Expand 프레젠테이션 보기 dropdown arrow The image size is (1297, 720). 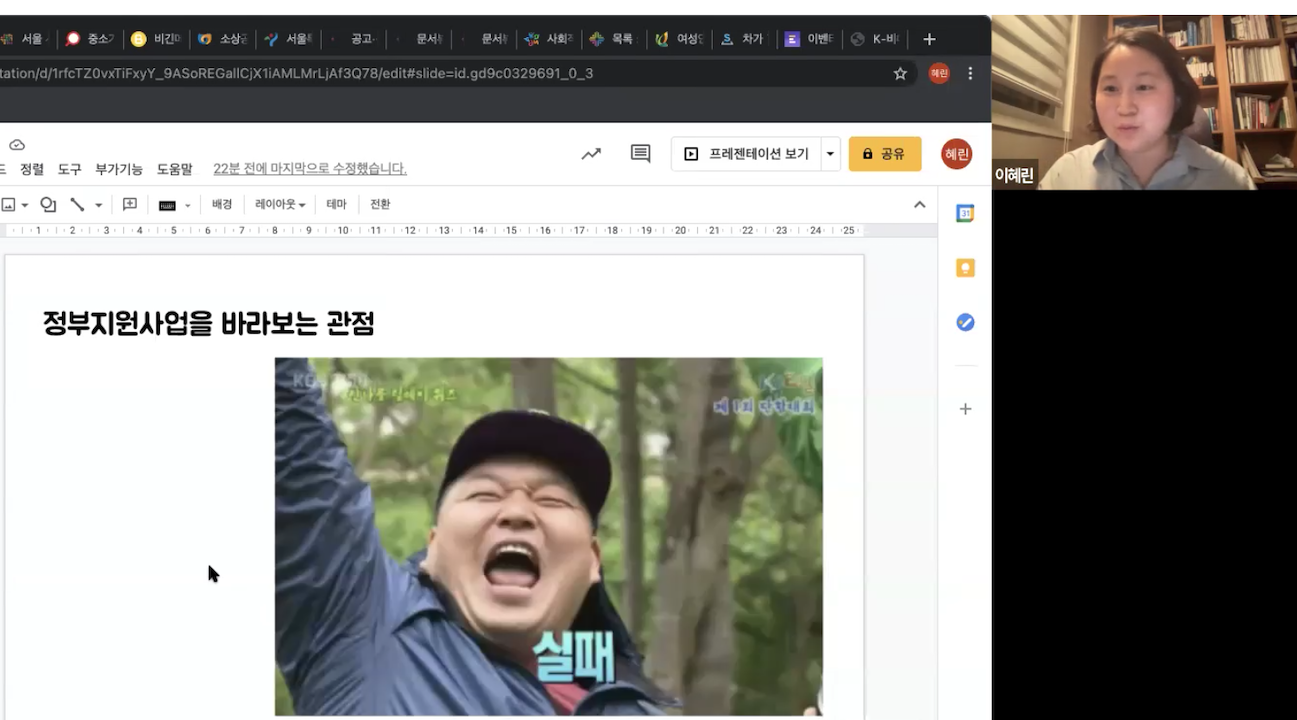coord(830,154)
